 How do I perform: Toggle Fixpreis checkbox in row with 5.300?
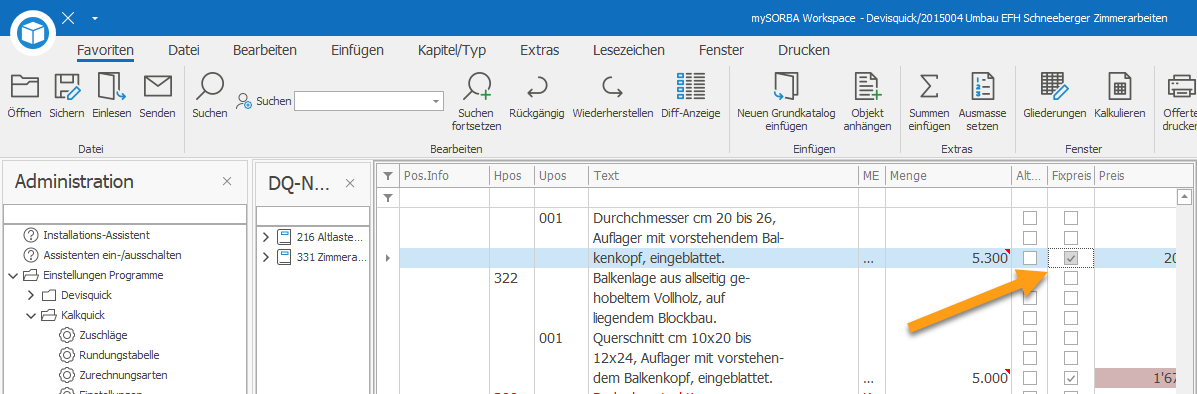[x=1071, y=258]
